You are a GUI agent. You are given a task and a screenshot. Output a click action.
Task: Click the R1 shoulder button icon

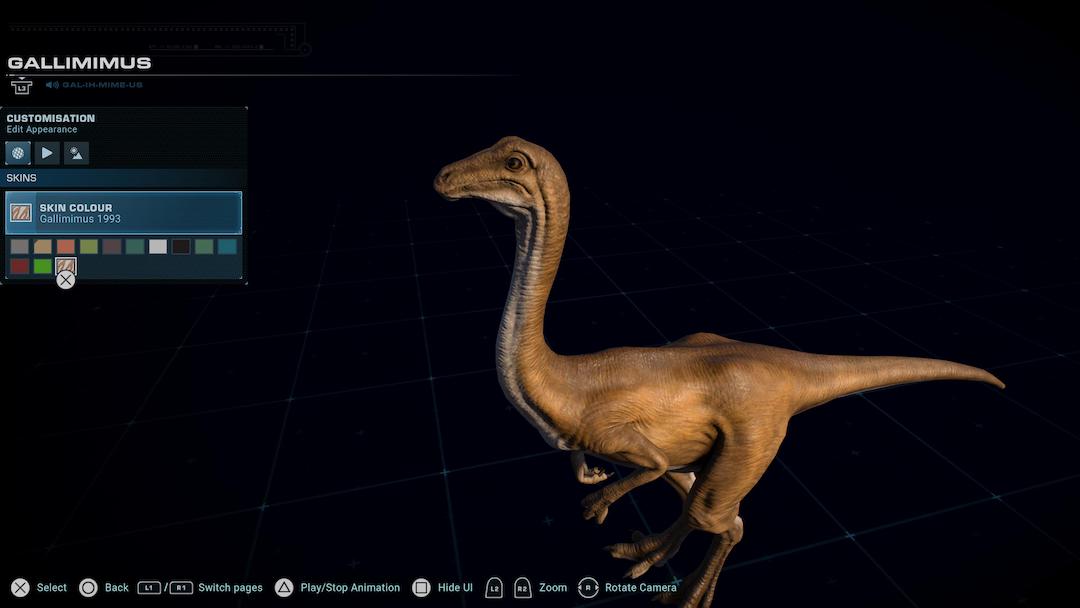(x=180, y=587)
